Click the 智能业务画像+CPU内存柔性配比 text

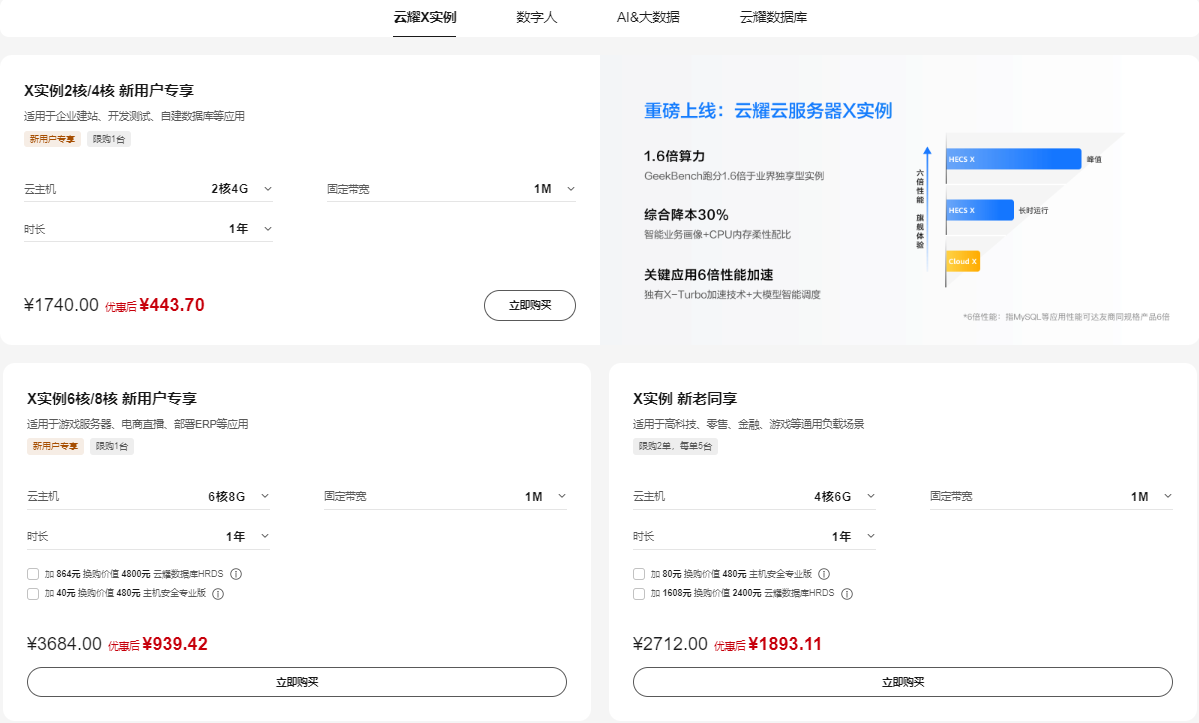pyautogui.click(x=717, y=235)
